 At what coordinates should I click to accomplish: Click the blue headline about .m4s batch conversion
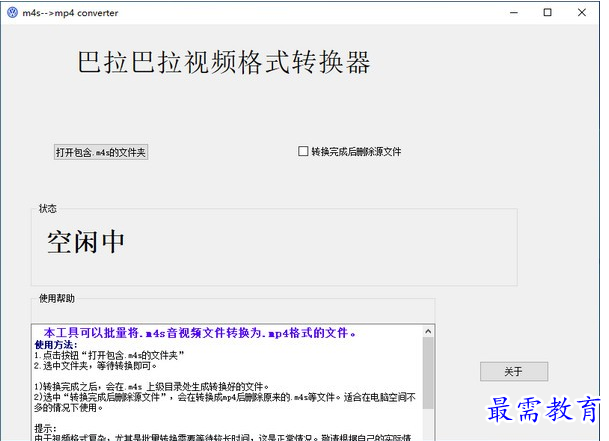coord(200,333)
